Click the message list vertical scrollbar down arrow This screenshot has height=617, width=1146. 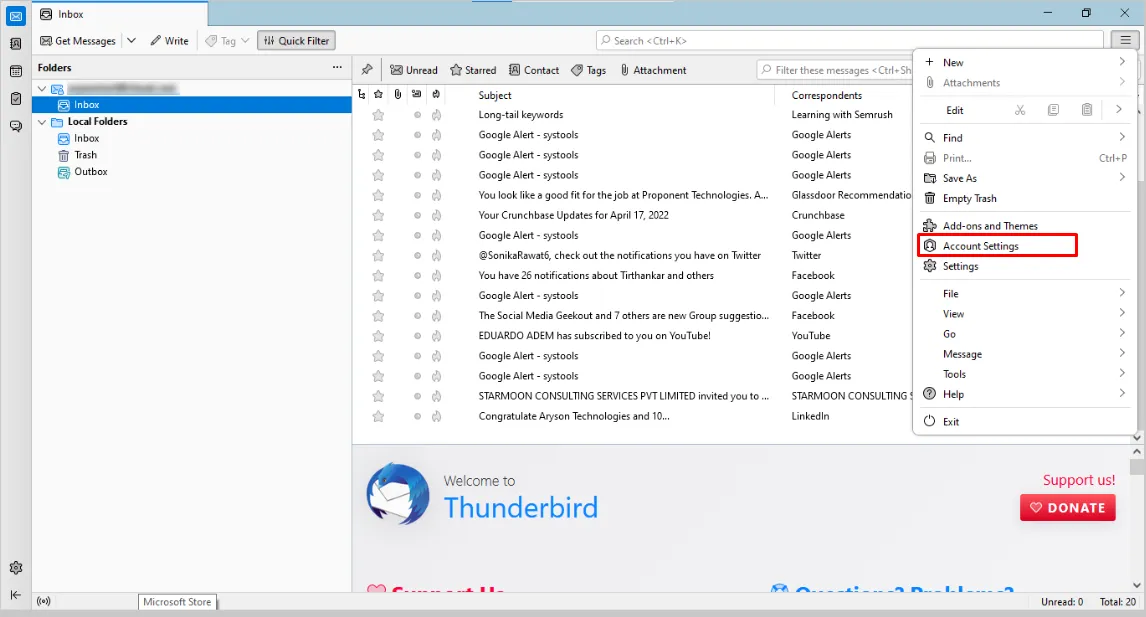1137,438
